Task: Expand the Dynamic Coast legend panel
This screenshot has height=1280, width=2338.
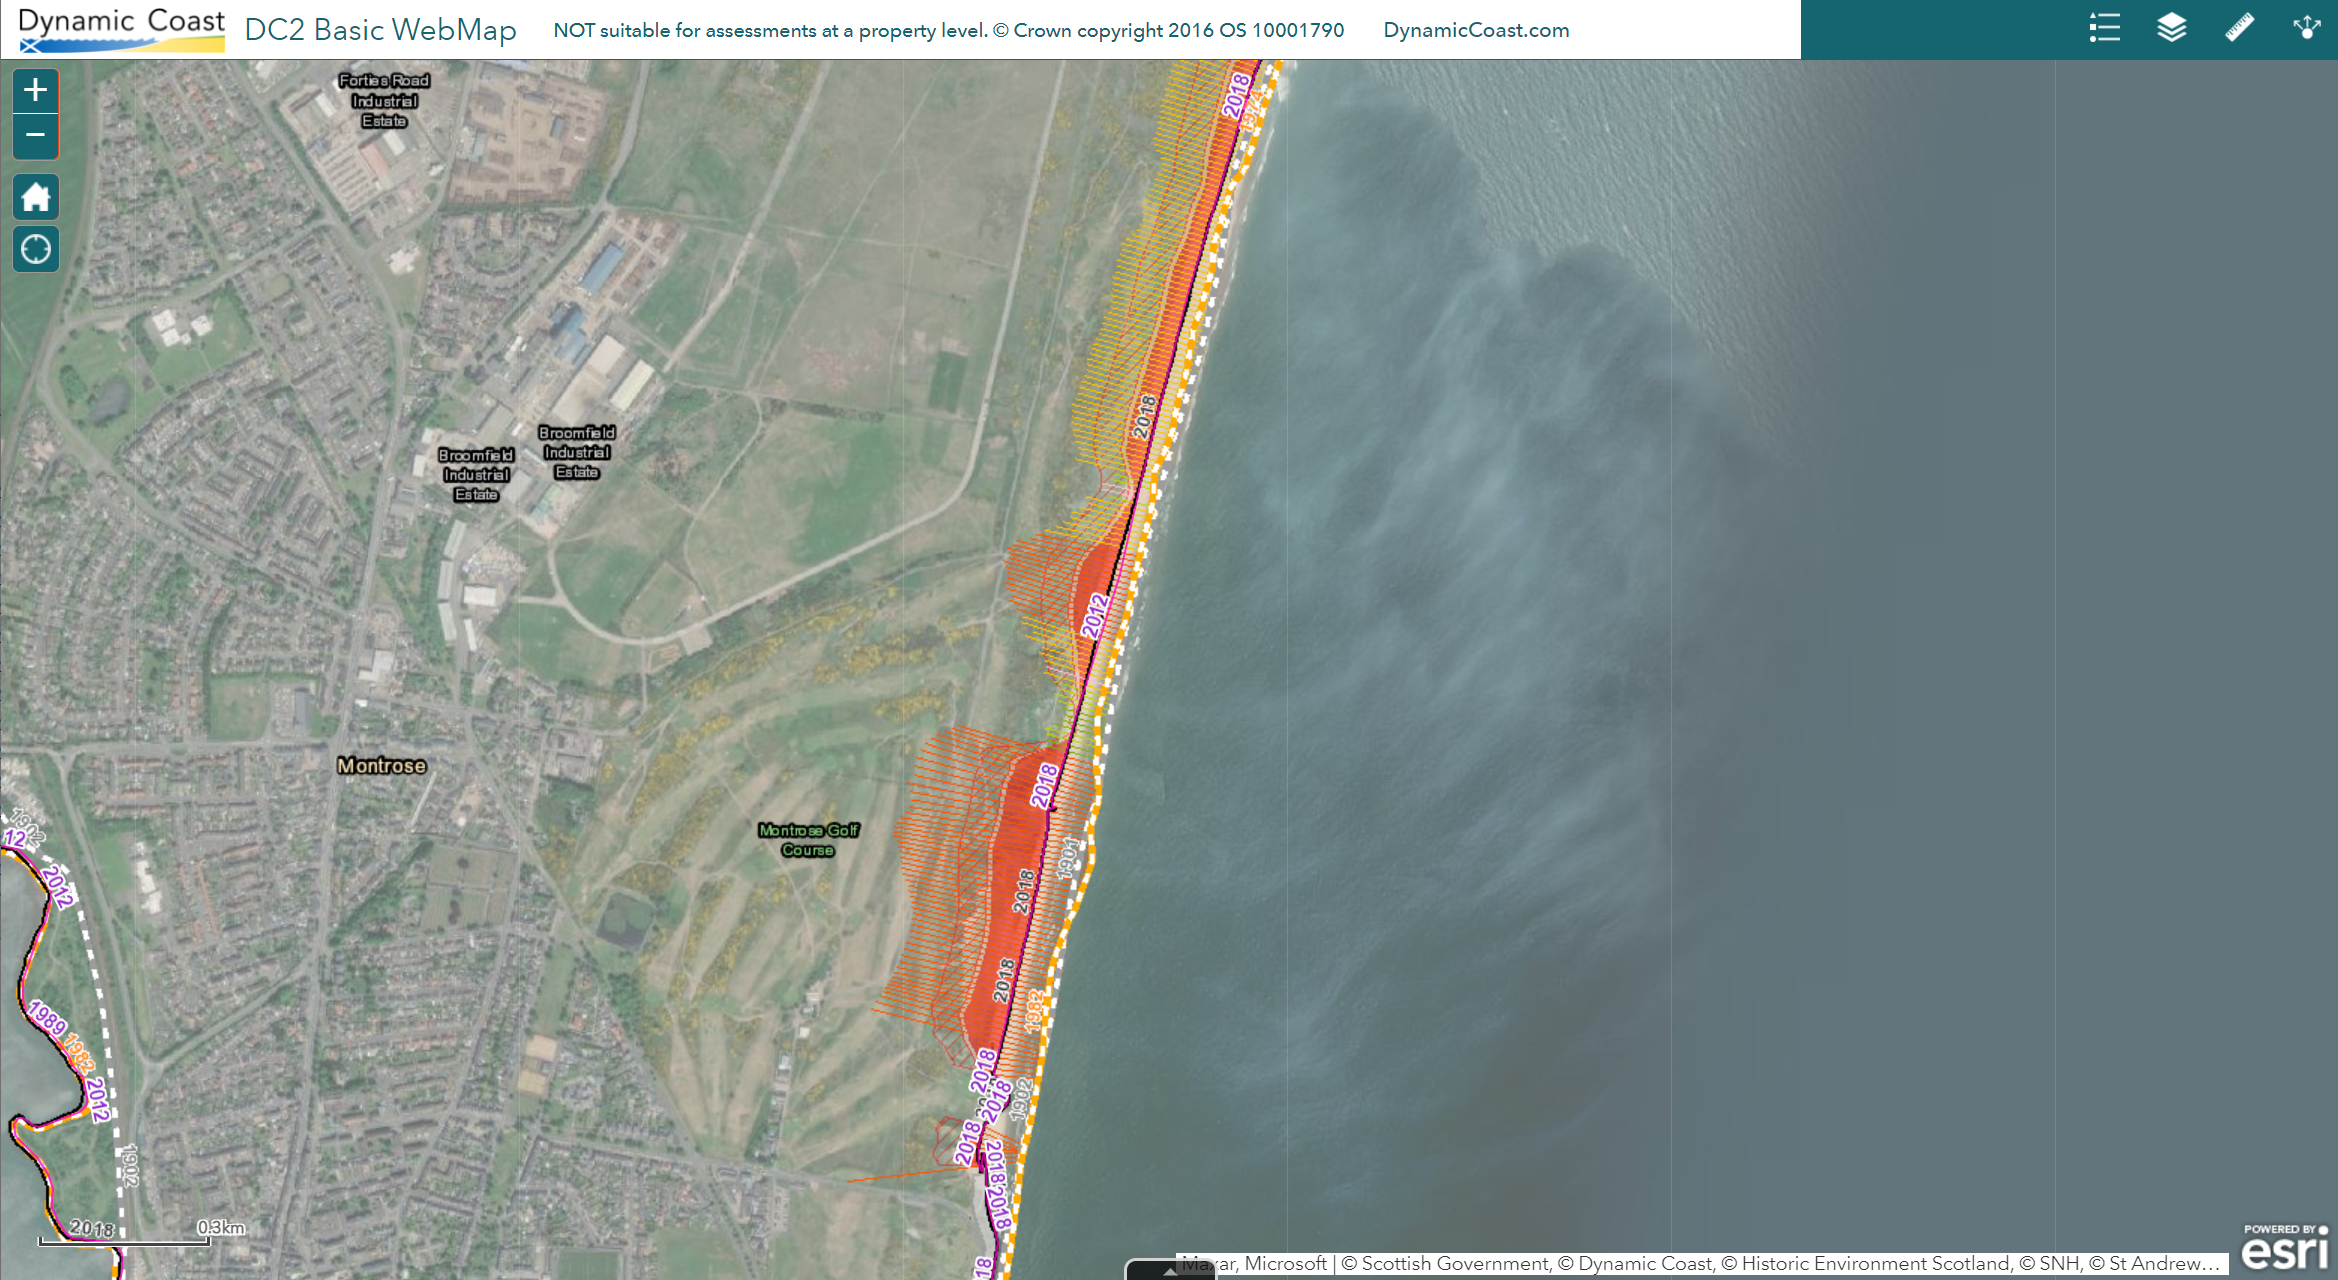Action: click(x=2102, y=28)
